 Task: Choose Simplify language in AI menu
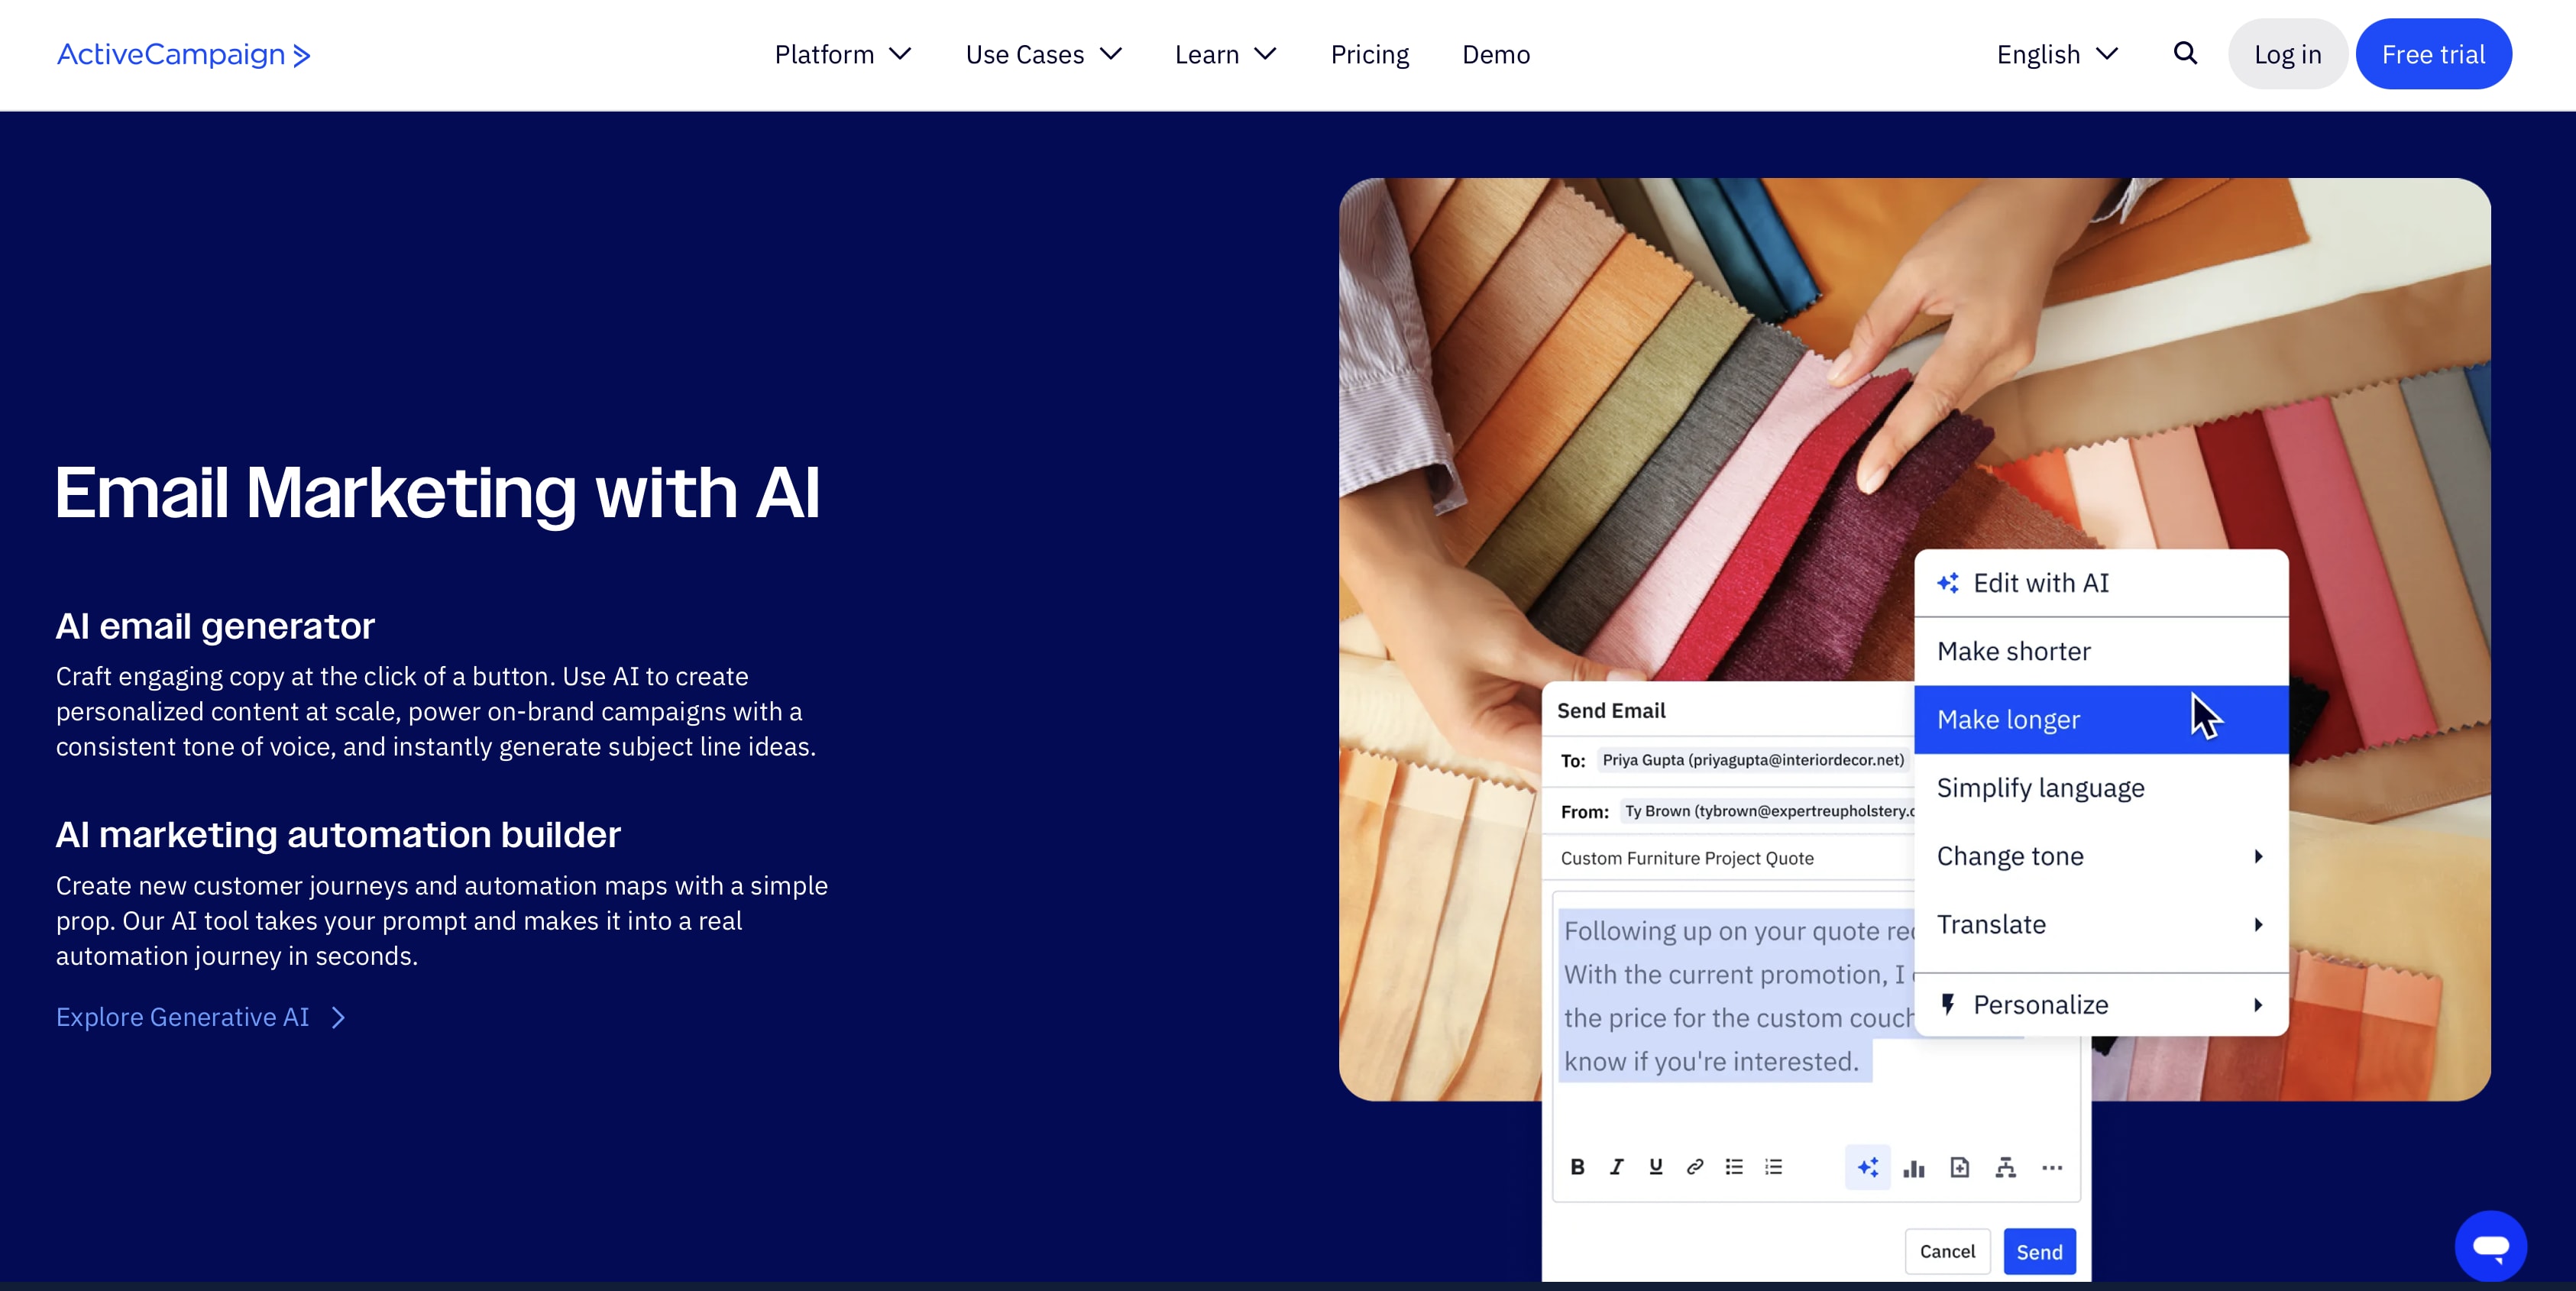tap(2040, 788)
